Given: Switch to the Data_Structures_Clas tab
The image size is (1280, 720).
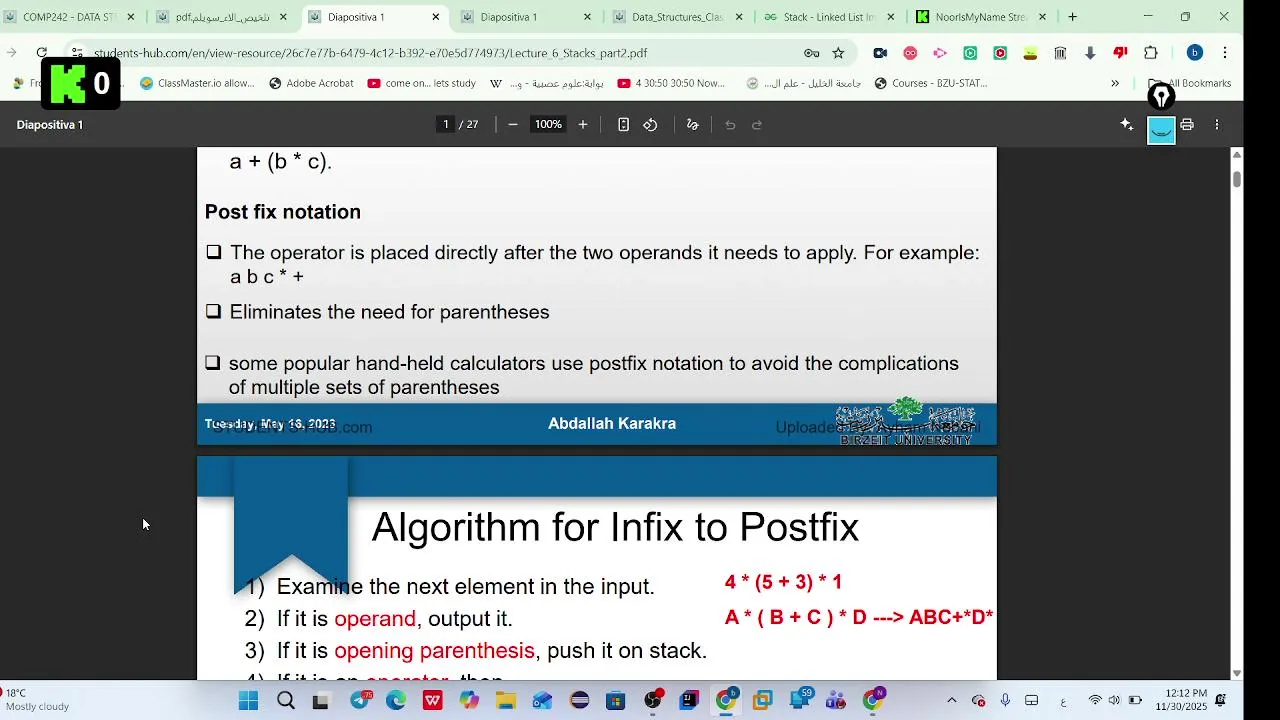Looking at the screenshot, I should [678, 17].
